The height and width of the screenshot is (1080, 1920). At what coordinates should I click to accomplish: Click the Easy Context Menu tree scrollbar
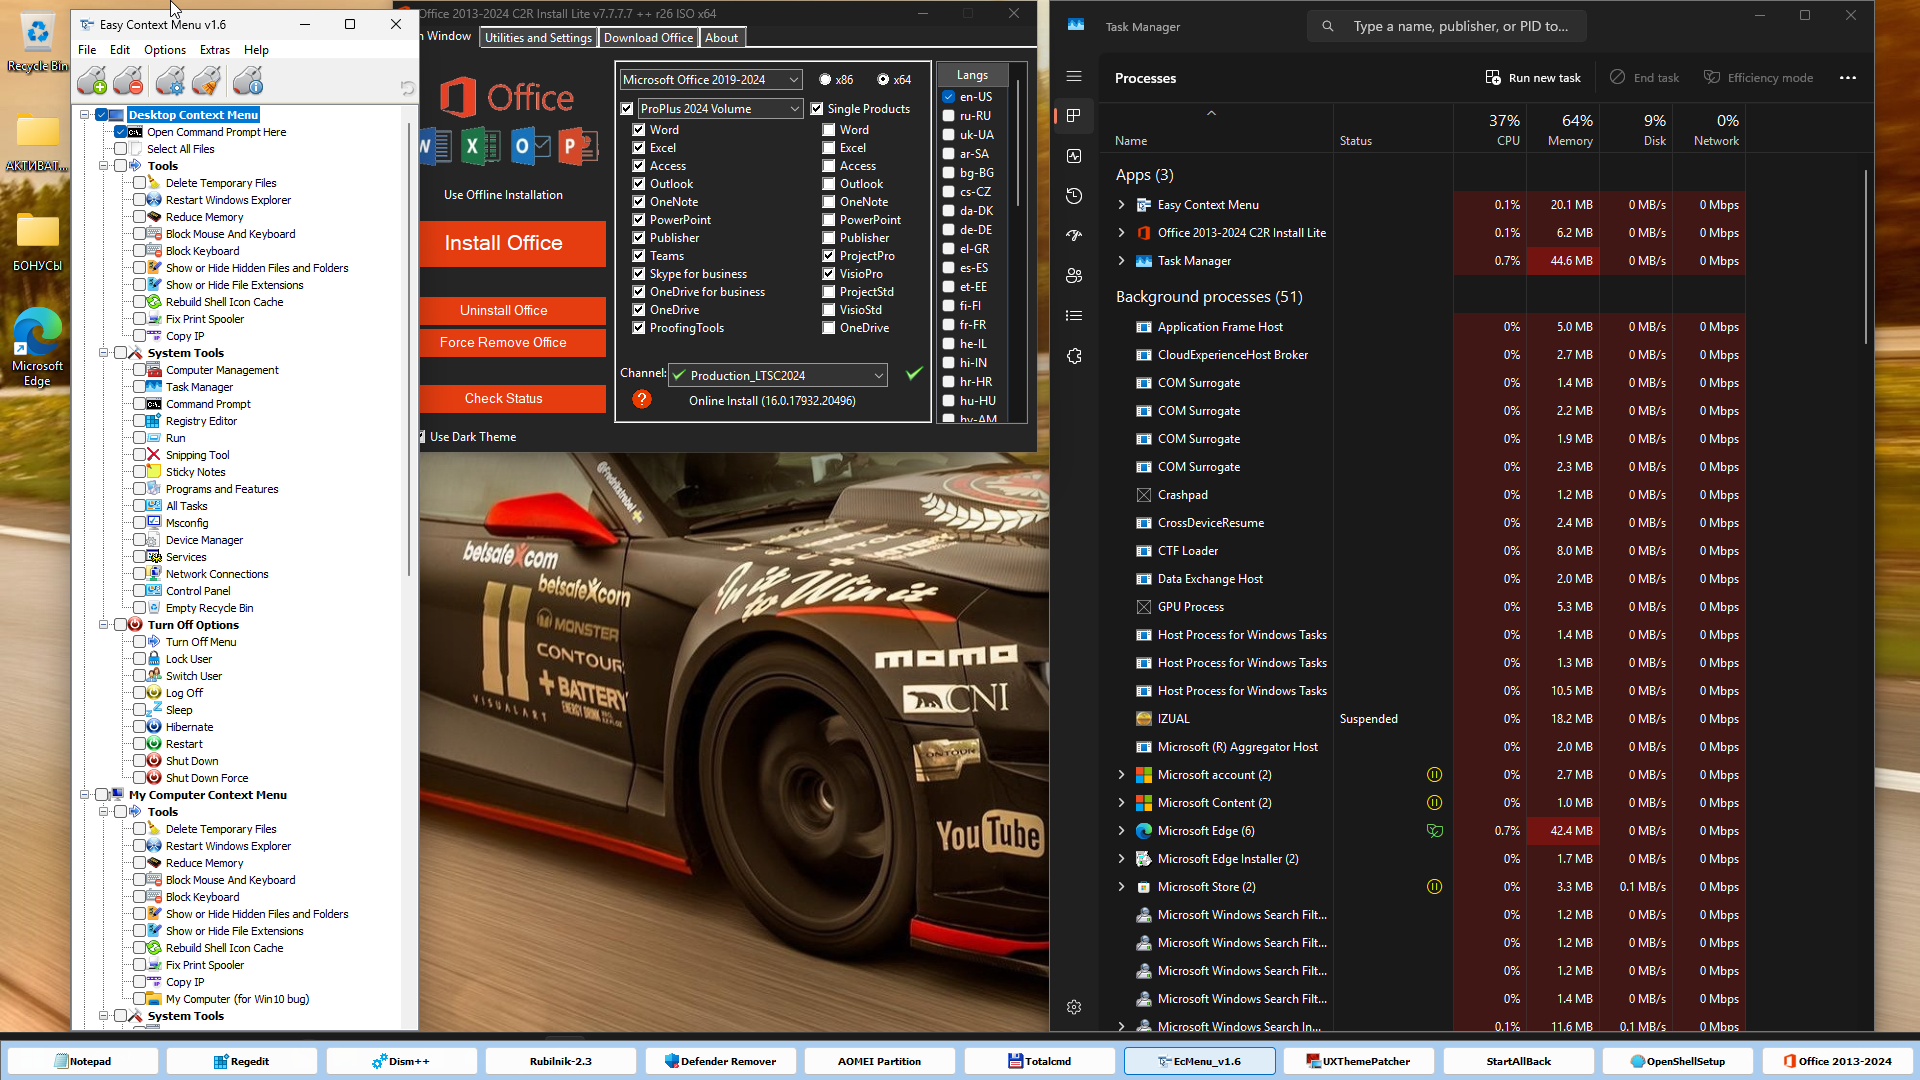(x=409, y=350)
